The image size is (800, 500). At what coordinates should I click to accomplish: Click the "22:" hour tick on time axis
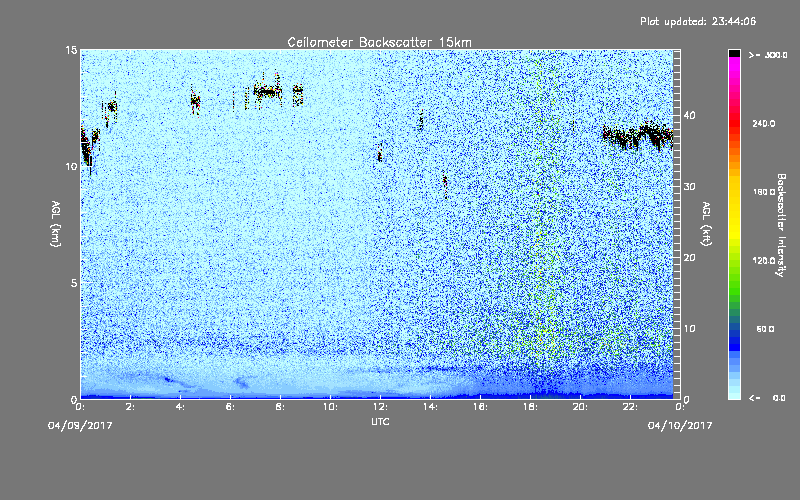click(x=630, y=407)
